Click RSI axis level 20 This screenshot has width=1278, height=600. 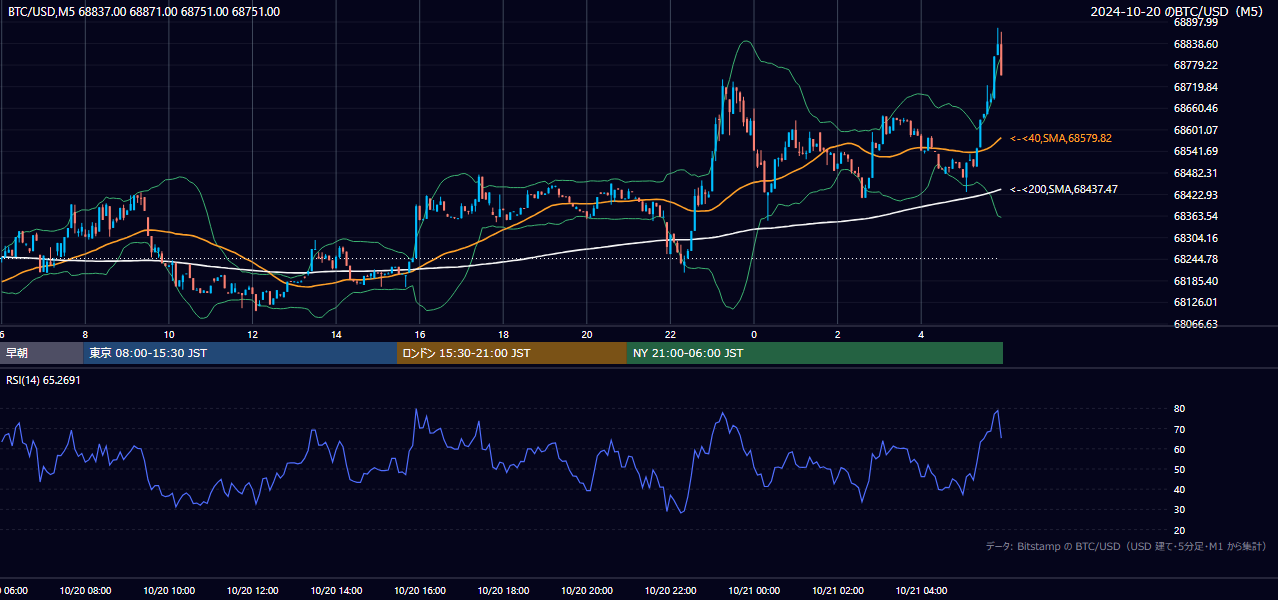[1179, 530]
